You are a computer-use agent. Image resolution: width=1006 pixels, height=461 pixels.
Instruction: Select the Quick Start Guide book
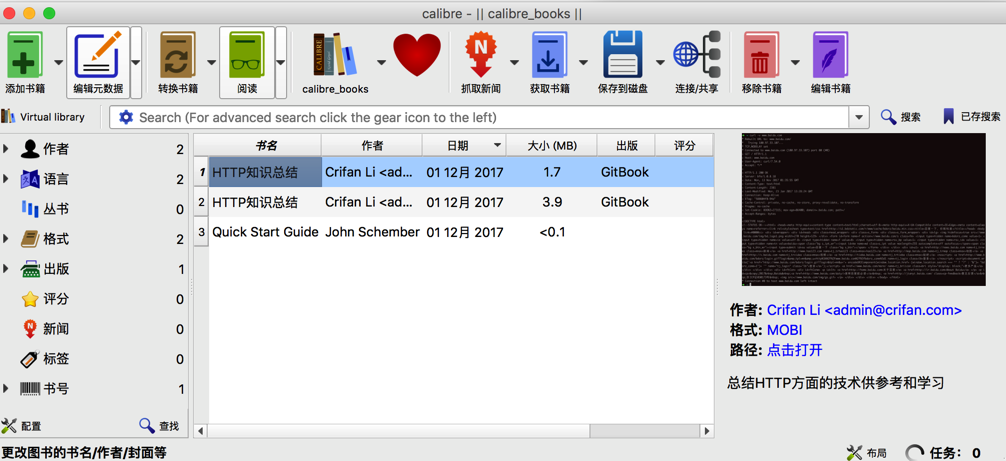(266, 231)
